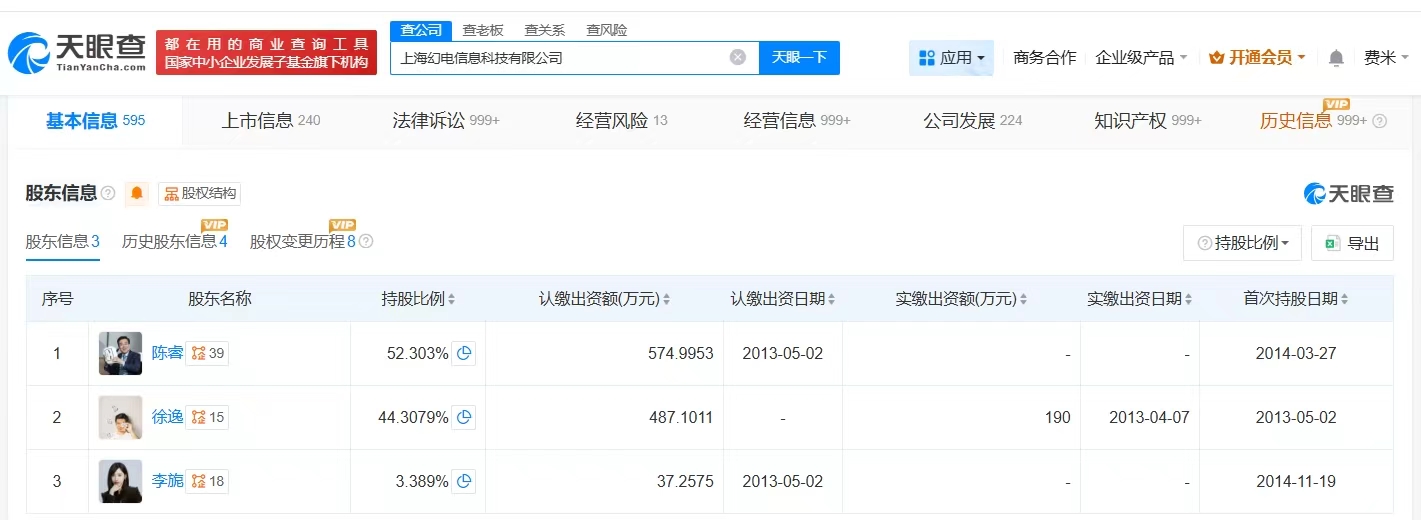Click the 天眼一下 search button

800,57
